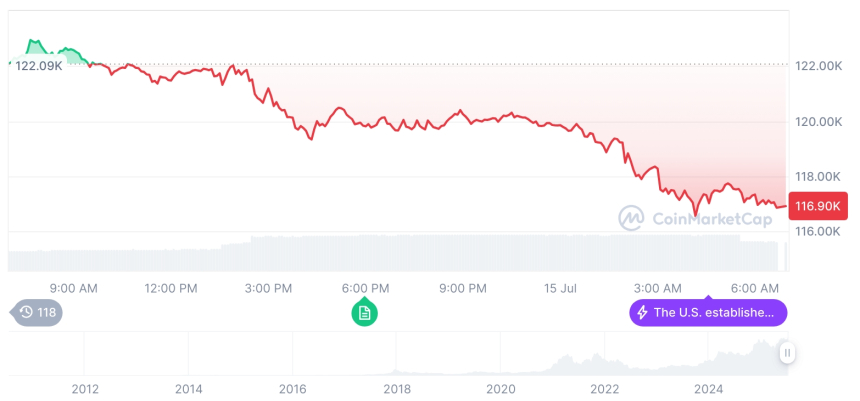Select 2022 on the overview timeline
The image size is (860, 401).
point(605,387)
